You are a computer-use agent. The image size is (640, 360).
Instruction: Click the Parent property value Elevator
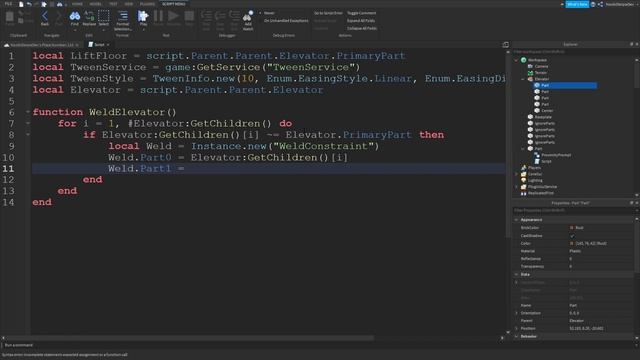pos(576,321)
